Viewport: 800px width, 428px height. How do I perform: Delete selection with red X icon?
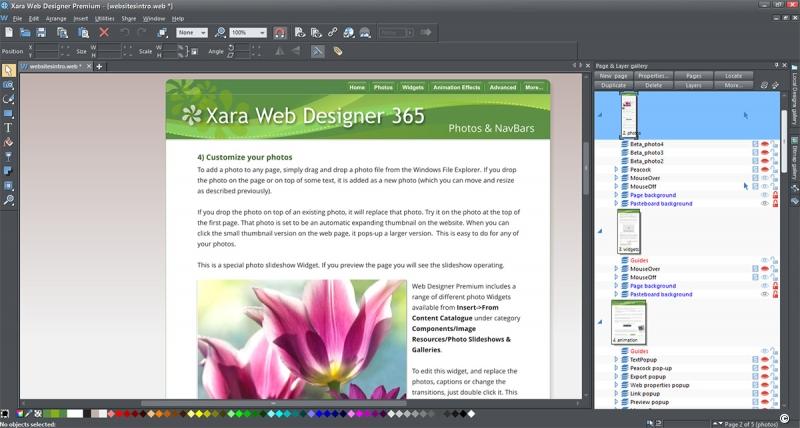tap(104, 33)
